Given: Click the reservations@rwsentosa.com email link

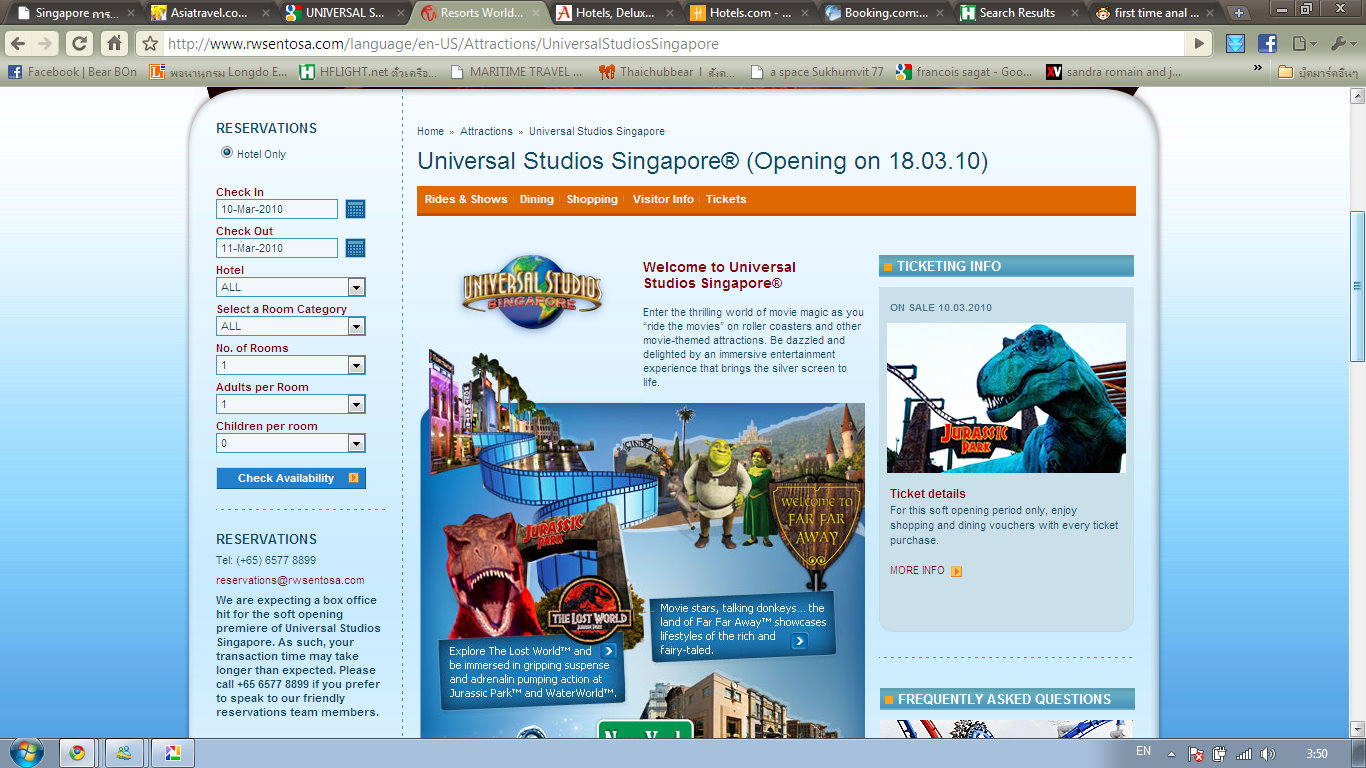Looking at the screenshot, I should (x=290, y=580).
